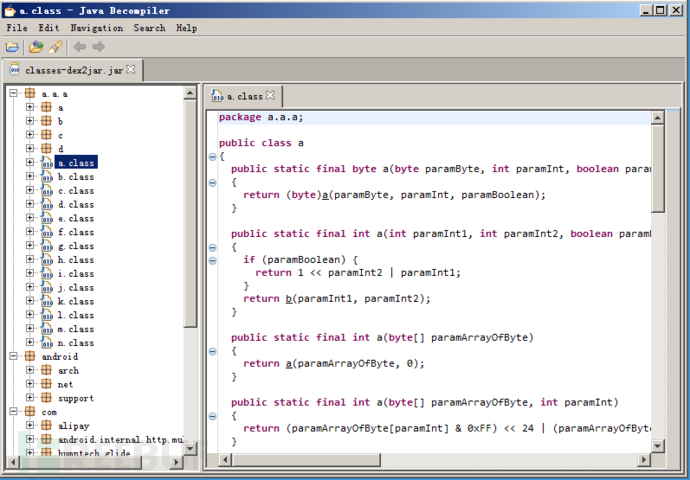Image resolution: width=690 pixels, height=480 pixels.
Task: Select package d icon in tree
Action: 46,148
